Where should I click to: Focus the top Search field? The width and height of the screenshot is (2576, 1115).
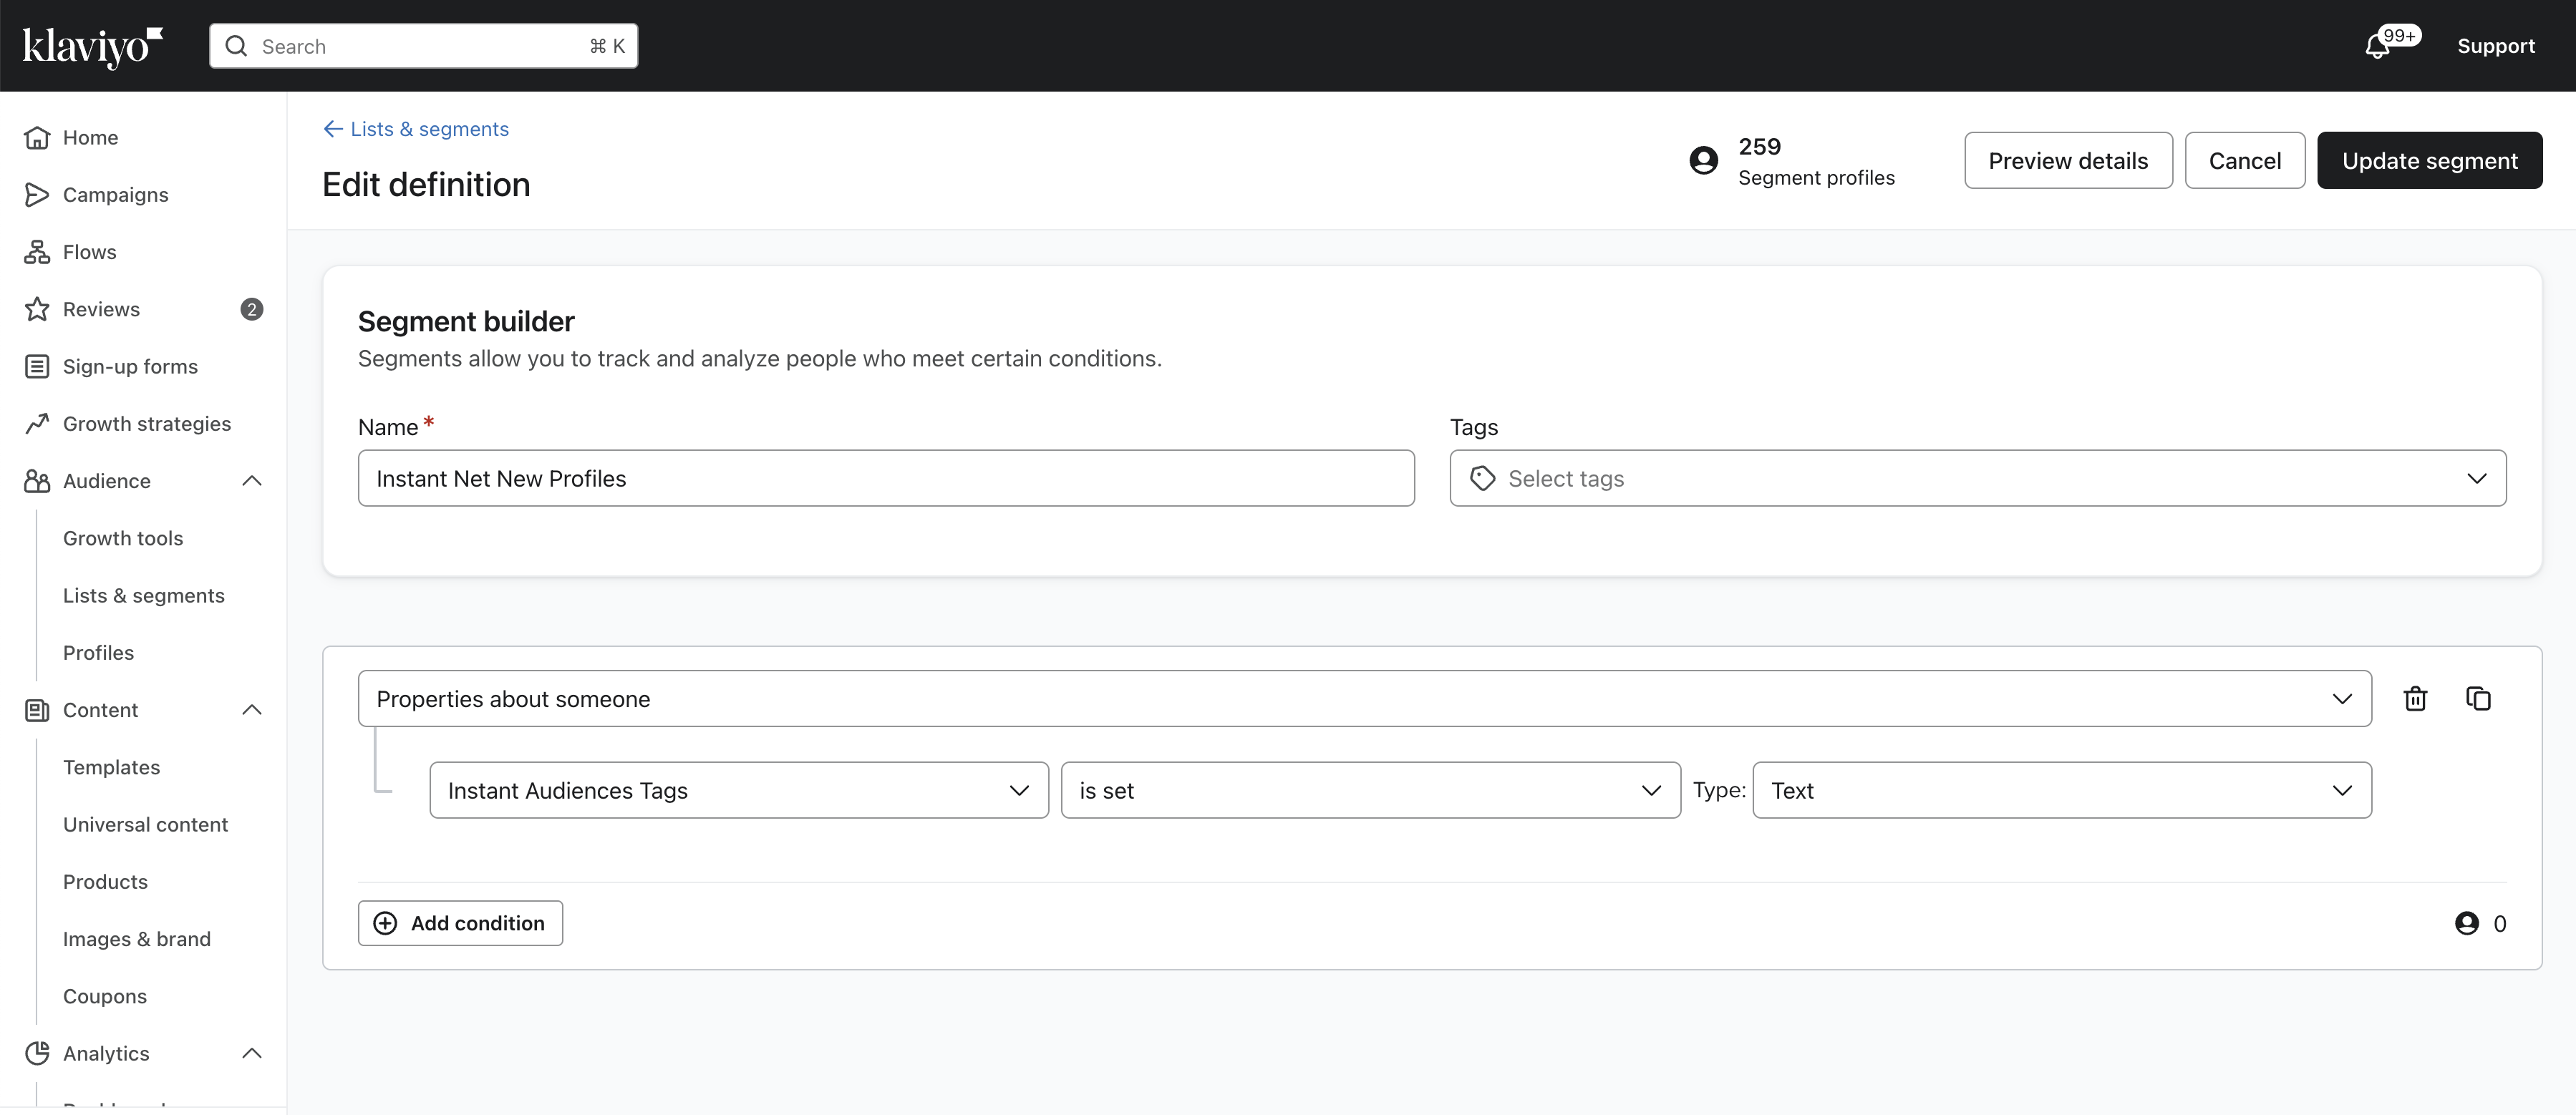[x=423, y=46]
